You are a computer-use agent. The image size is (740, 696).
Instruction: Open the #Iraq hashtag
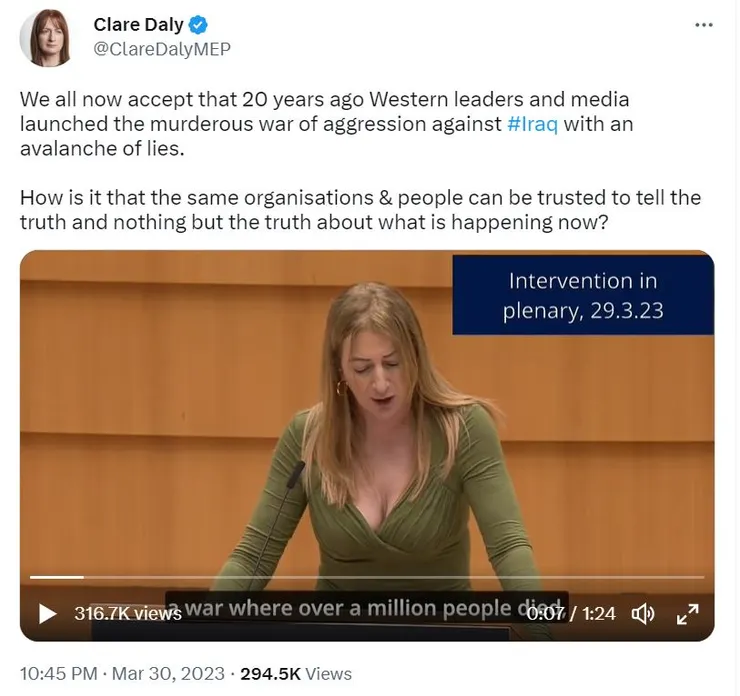(532, 124)
